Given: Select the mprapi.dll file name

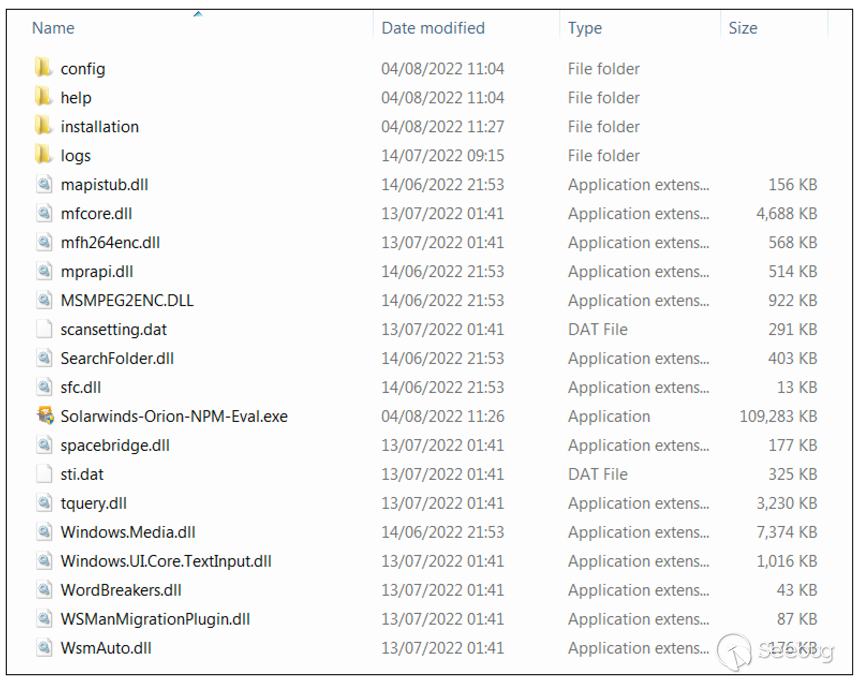Looking at the screenshot, I should click(x=97, y=272).
